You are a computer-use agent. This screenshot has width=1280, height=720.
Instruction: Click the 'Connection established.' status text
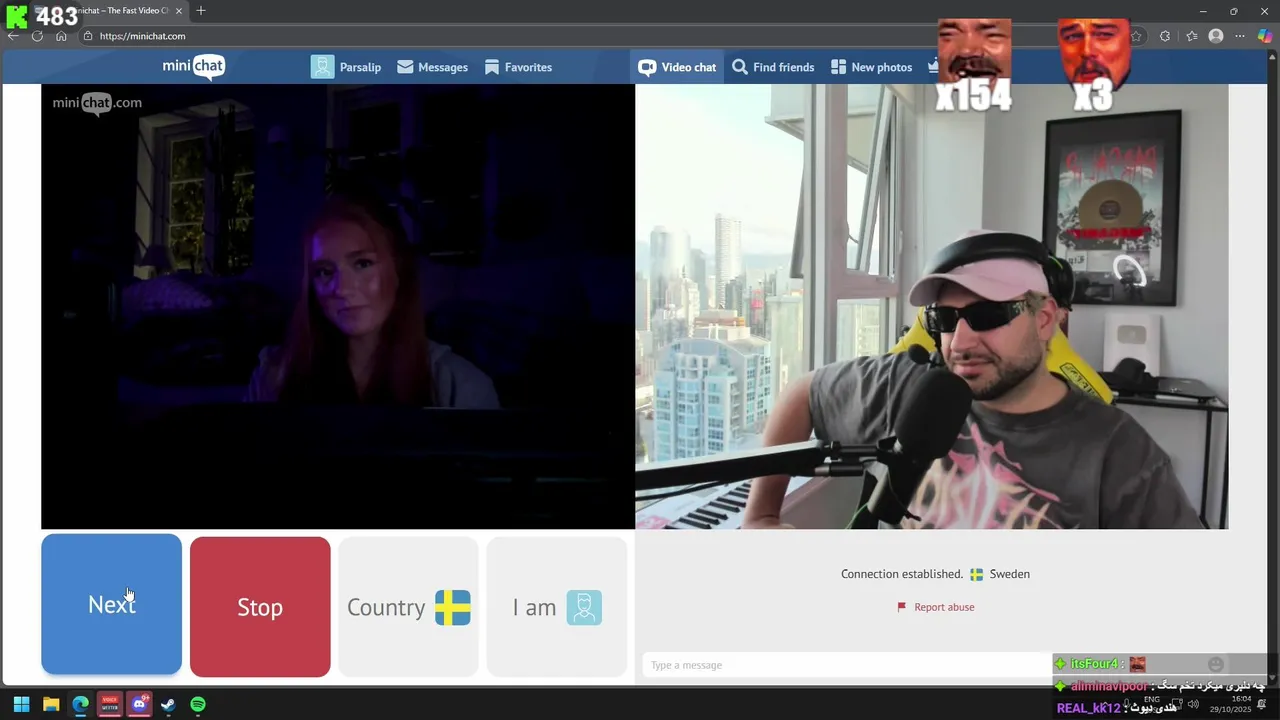(x=902, y=574)
